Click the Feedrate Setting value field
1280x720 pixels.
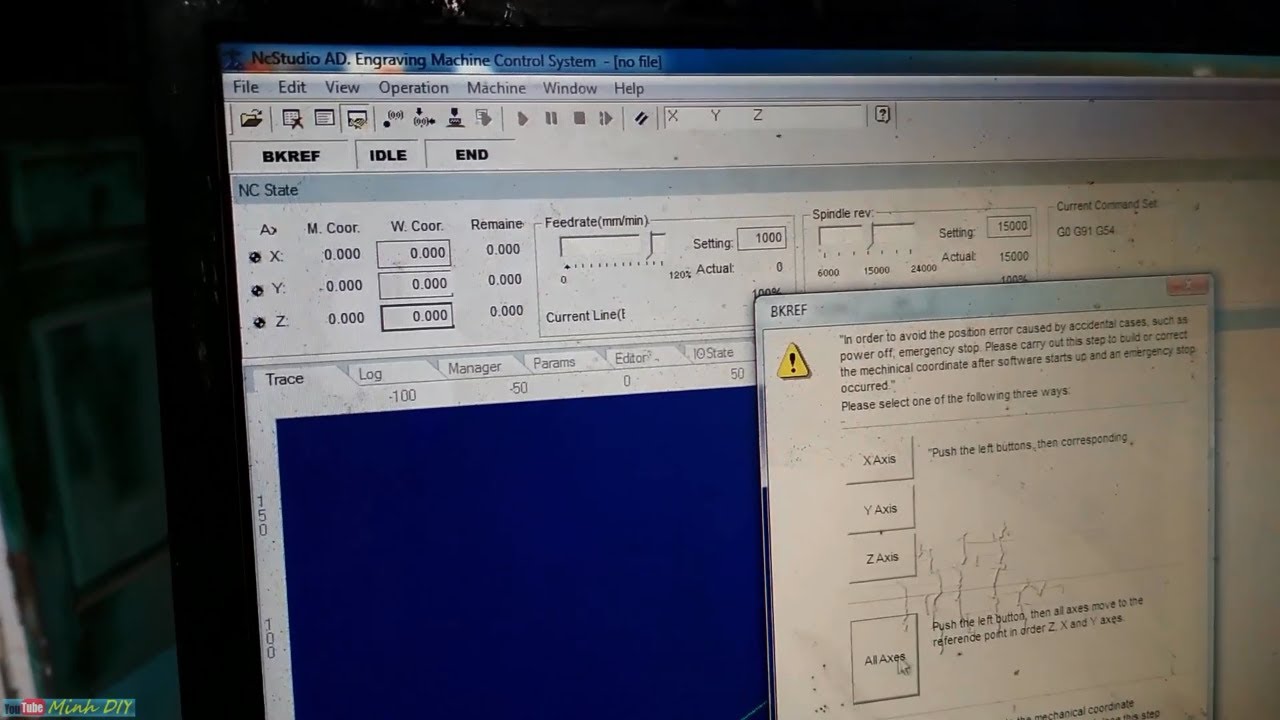pos(762,238)
